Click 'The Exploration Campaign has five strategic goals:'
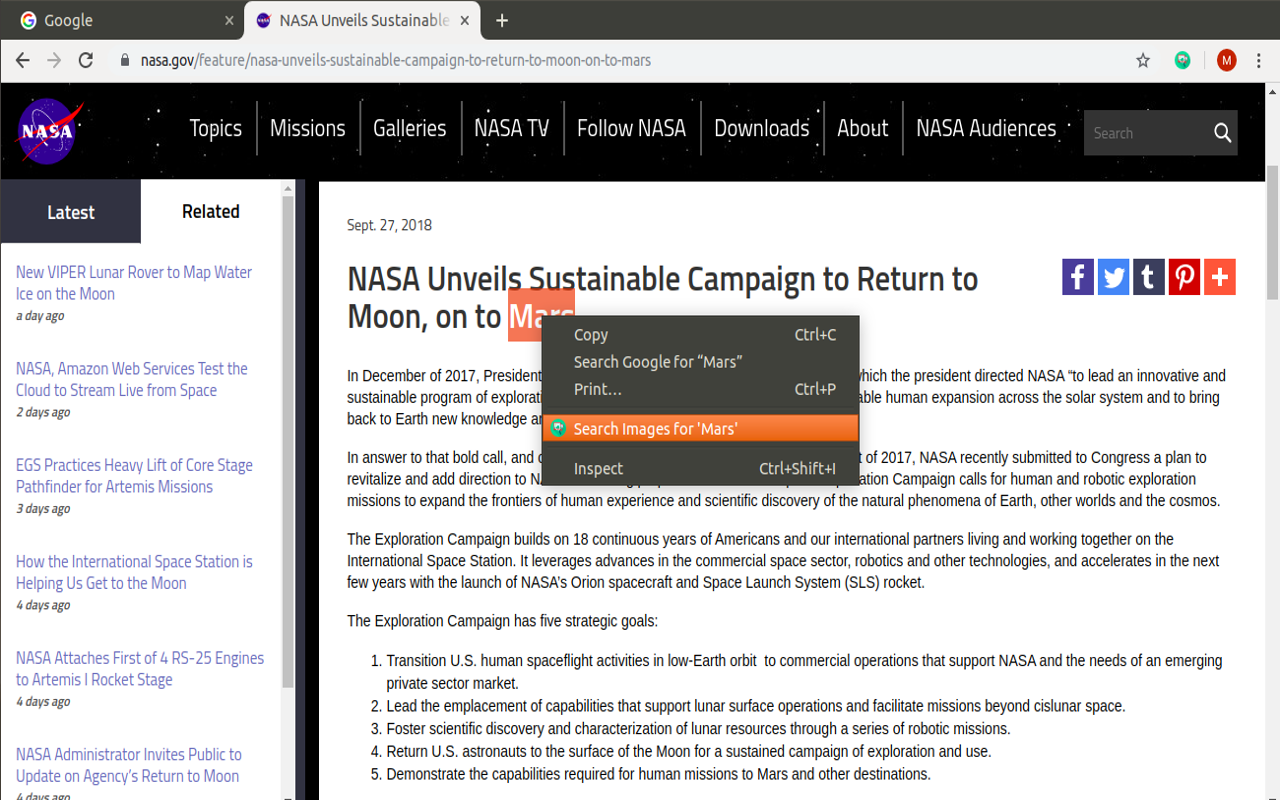Screen dimensions: 1280x800 [x=502, y=621]
